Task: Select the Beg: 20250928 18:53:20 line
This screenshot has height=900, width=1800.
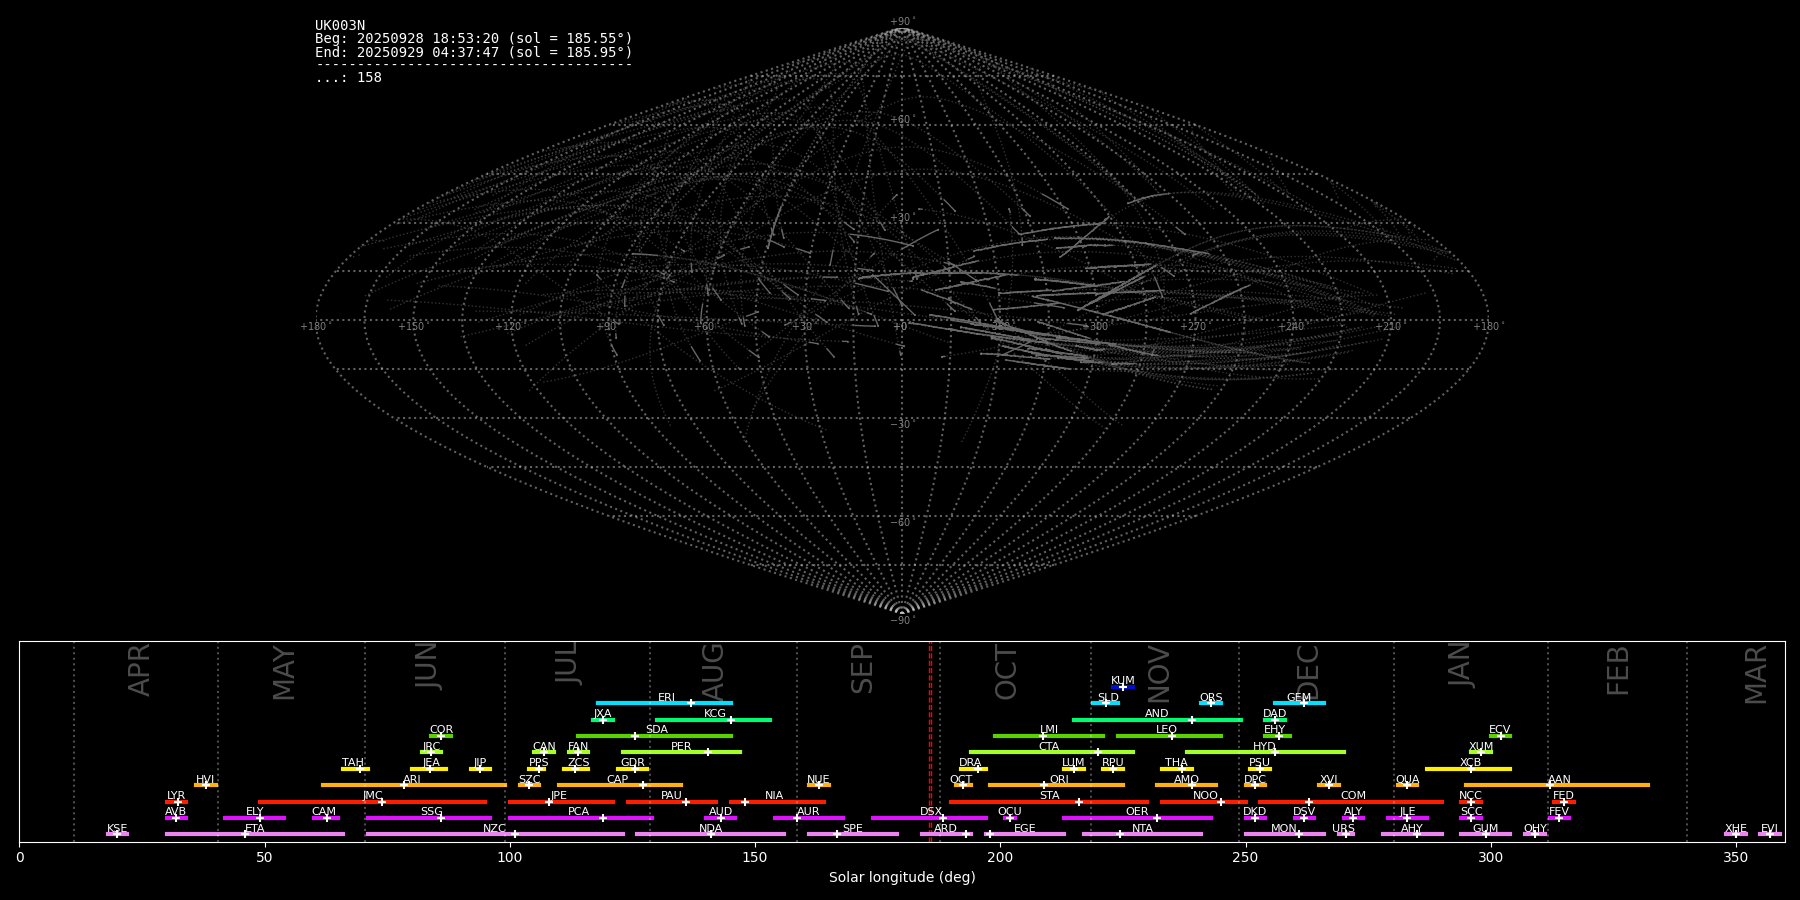Action: point(474,39)
